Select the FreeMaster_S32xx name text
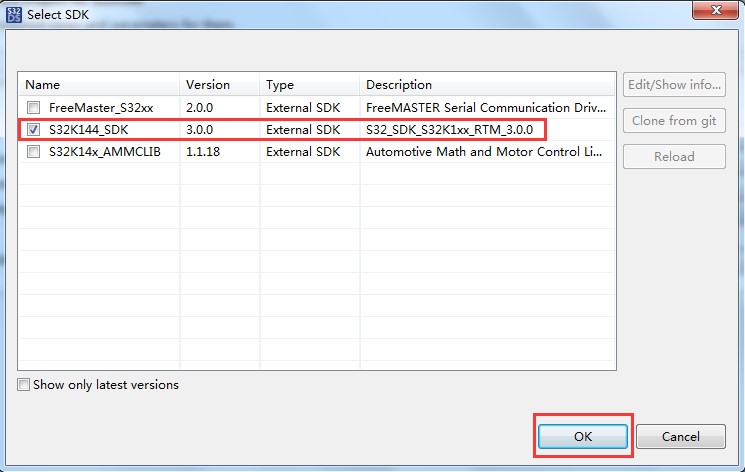 (101, 108)
